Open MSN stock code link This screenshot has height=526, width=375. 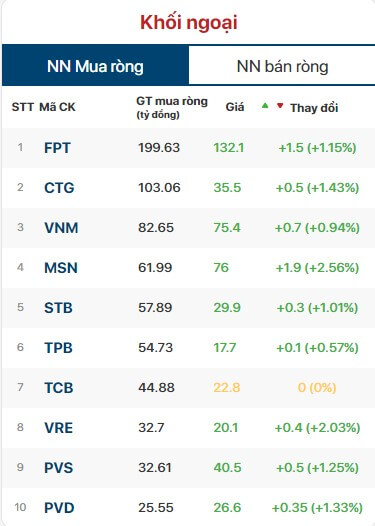tap(61, 268)
